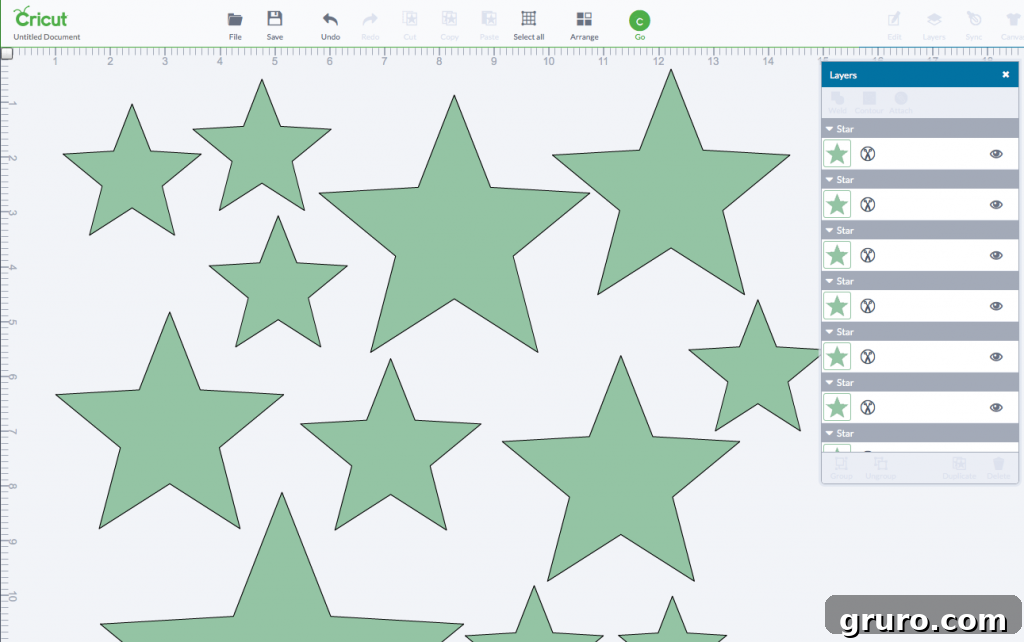
Task: Click the fifth Star layer's cut-type scissors icon
Action: tap(867, 357)
